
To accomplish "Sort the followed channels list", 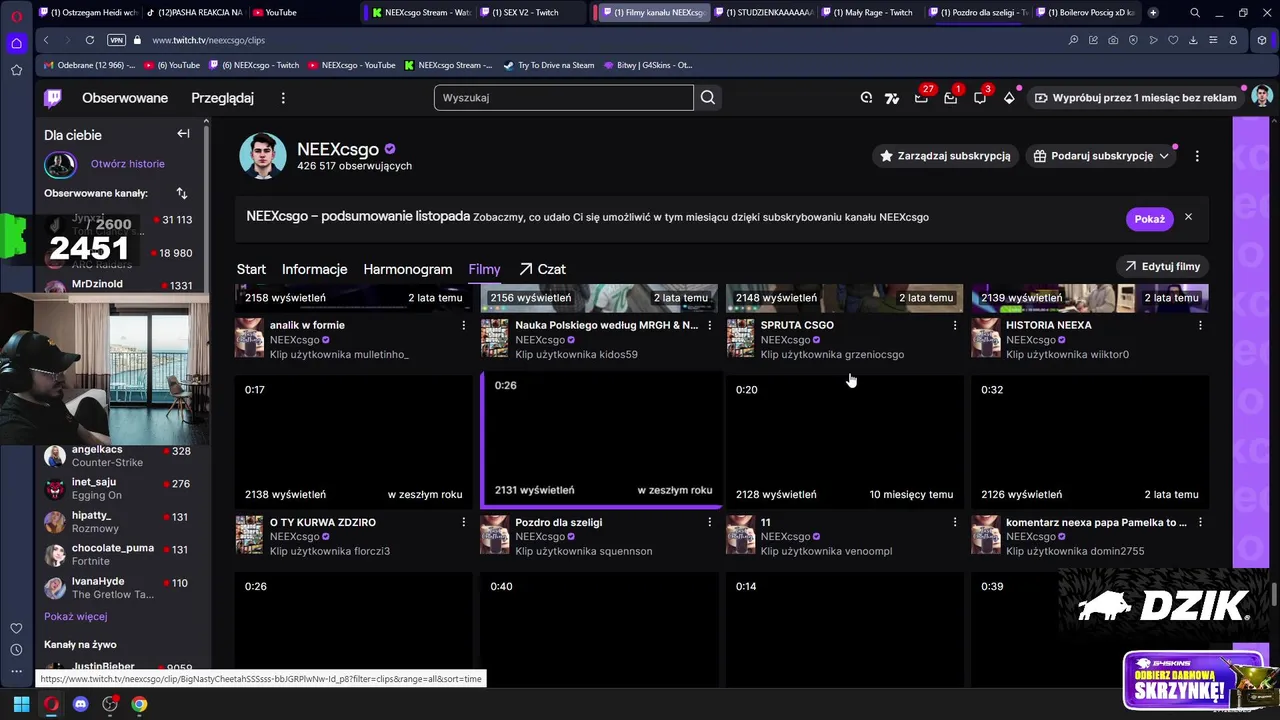I will (181, 193).
